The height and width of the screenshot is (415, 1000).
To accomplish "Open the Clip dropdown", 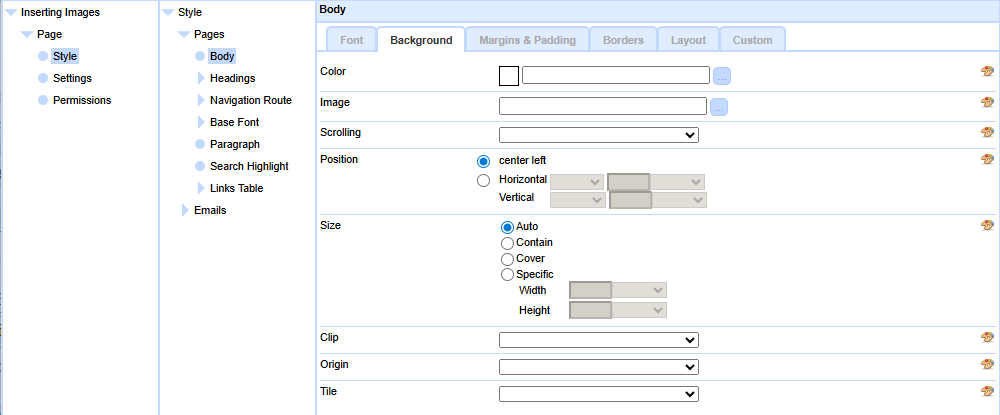I will (598, 340).
